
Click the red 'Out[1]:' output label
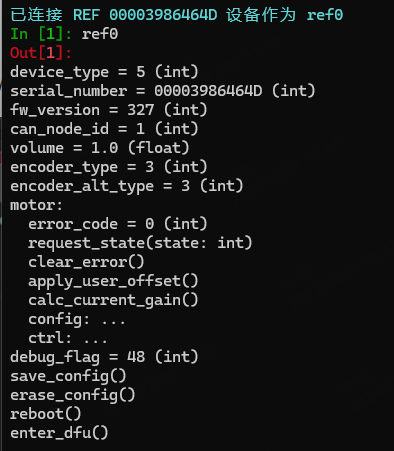[41, 53]
